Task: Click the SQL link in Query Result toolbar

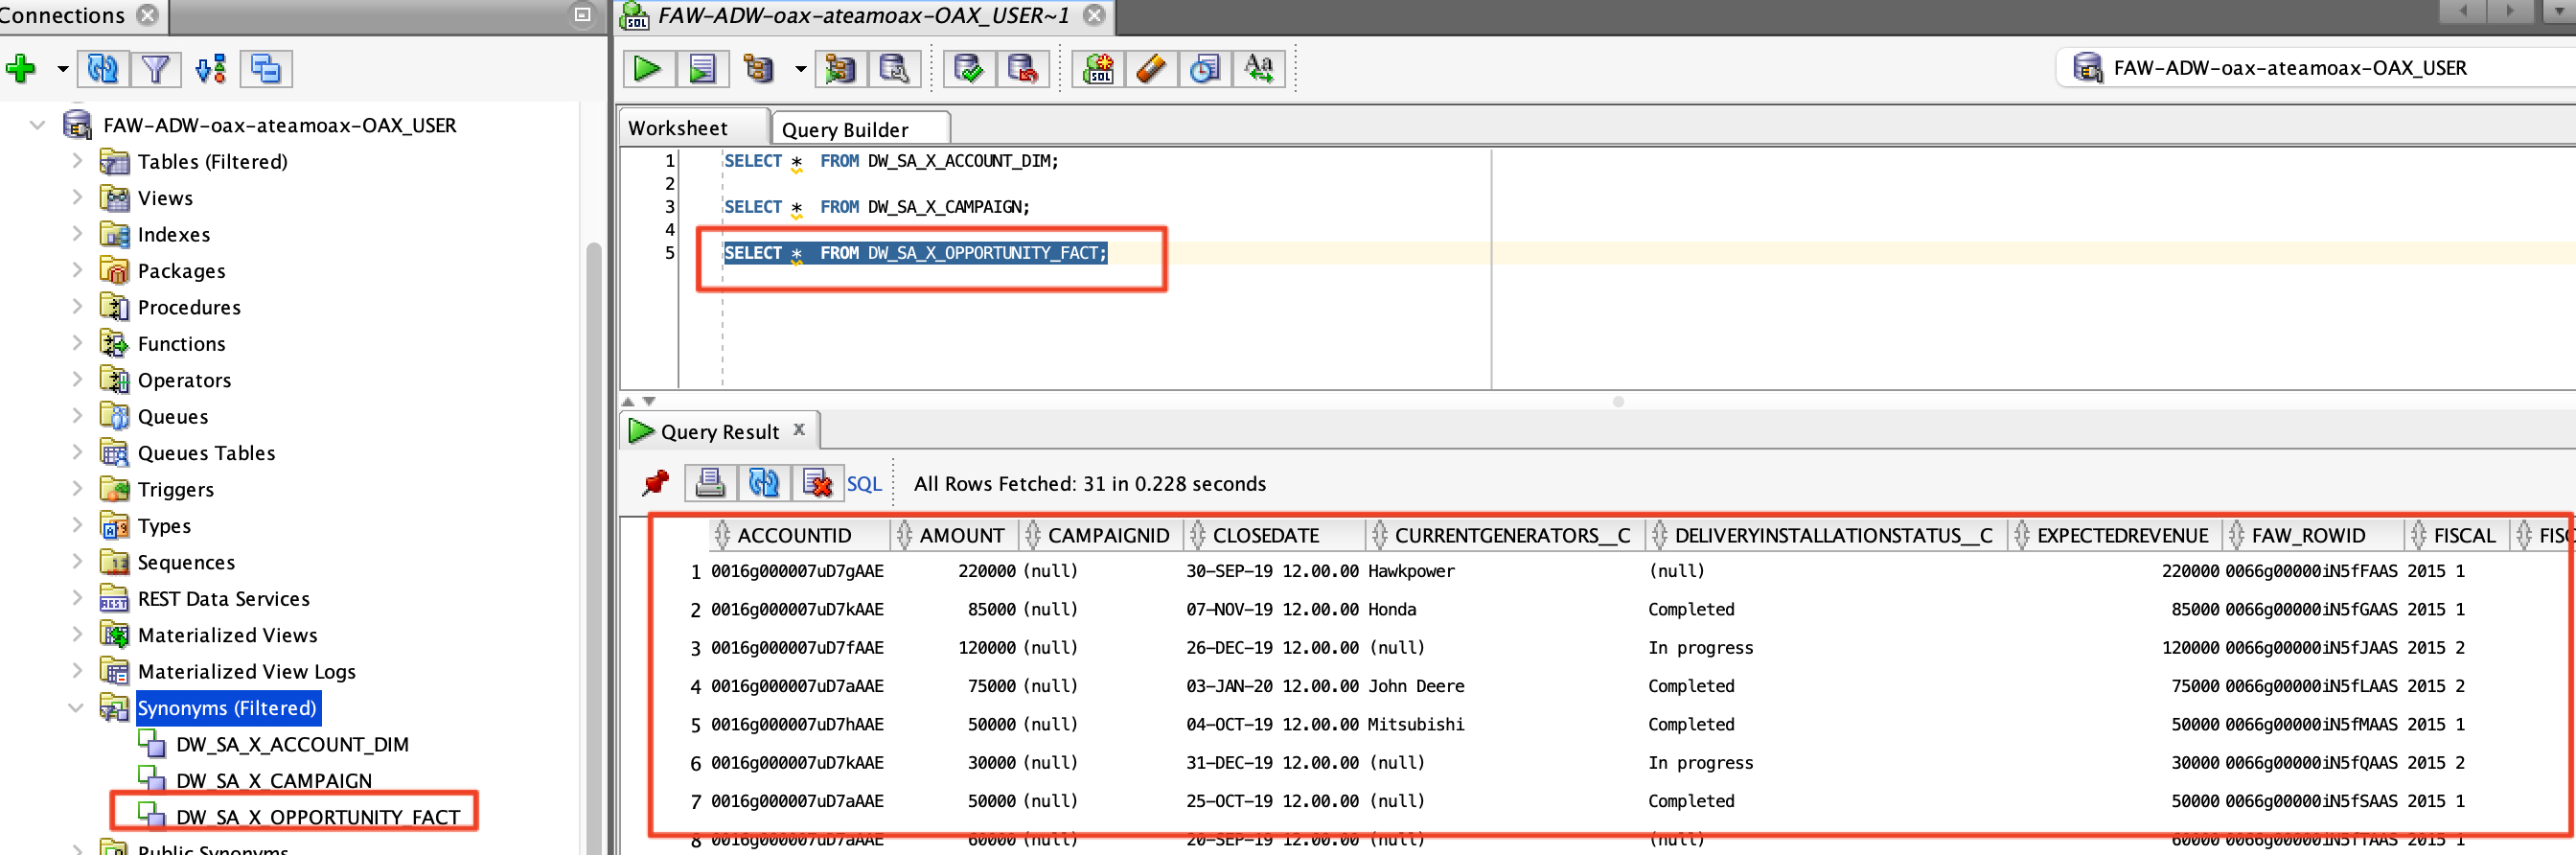Action: [x=864, y=484]
